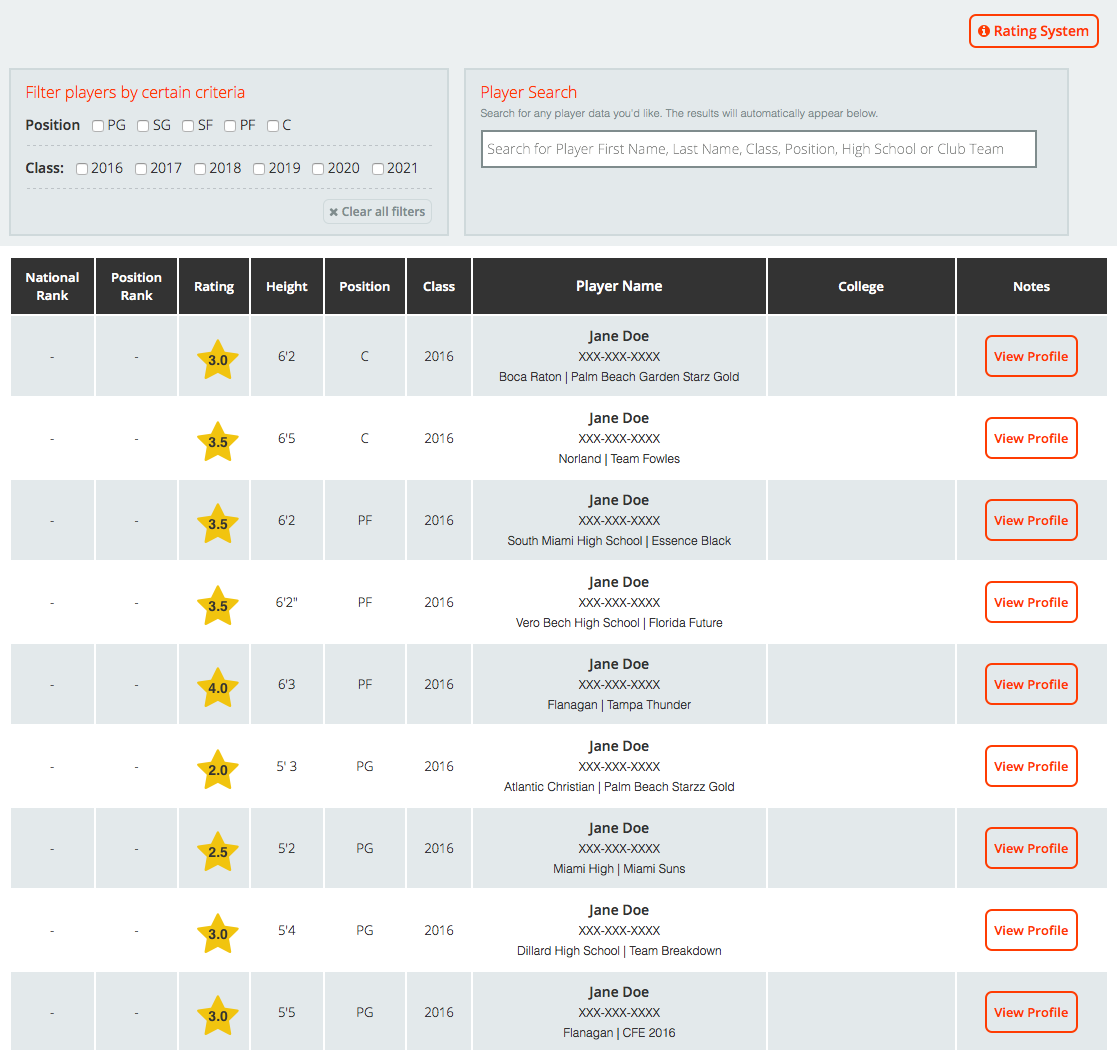Select the 2020 class checkbox
This screenshot has height=1050, width=1117.
318,169
